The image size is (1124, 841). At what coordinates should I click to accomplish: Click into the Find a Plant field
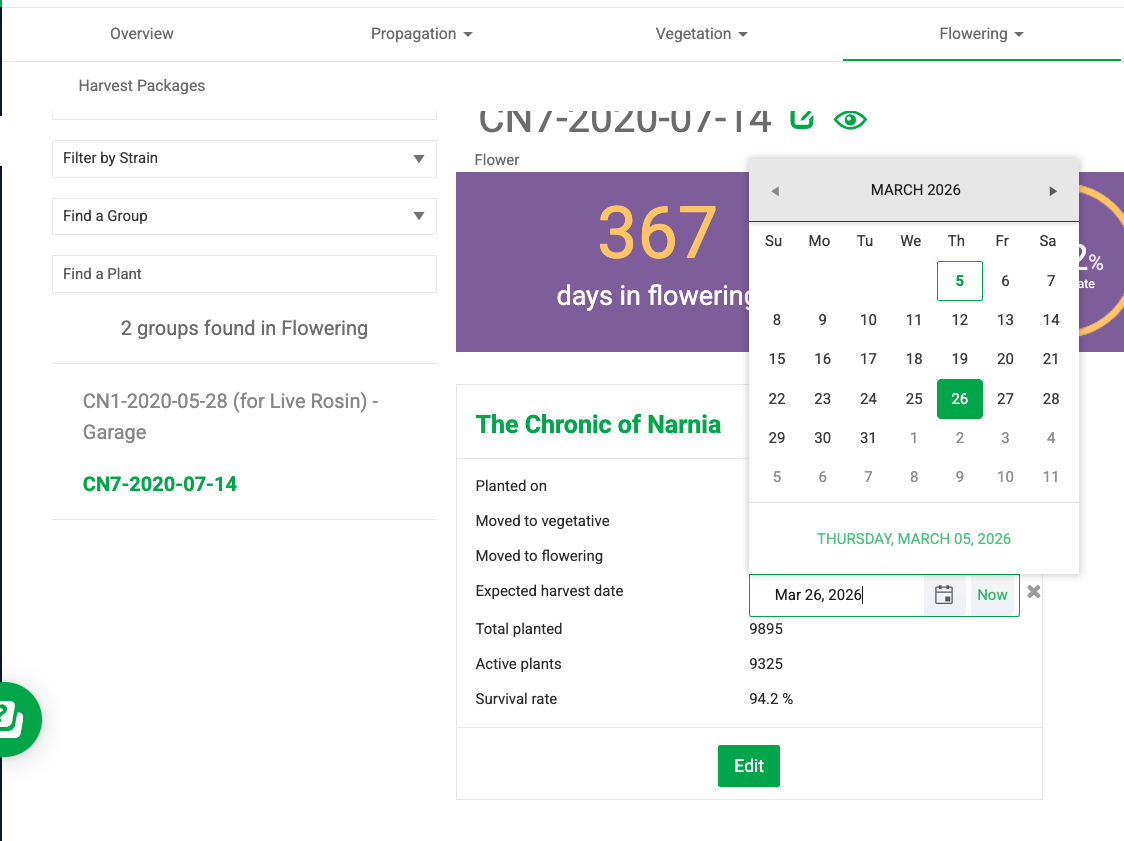tap(244, 274)
